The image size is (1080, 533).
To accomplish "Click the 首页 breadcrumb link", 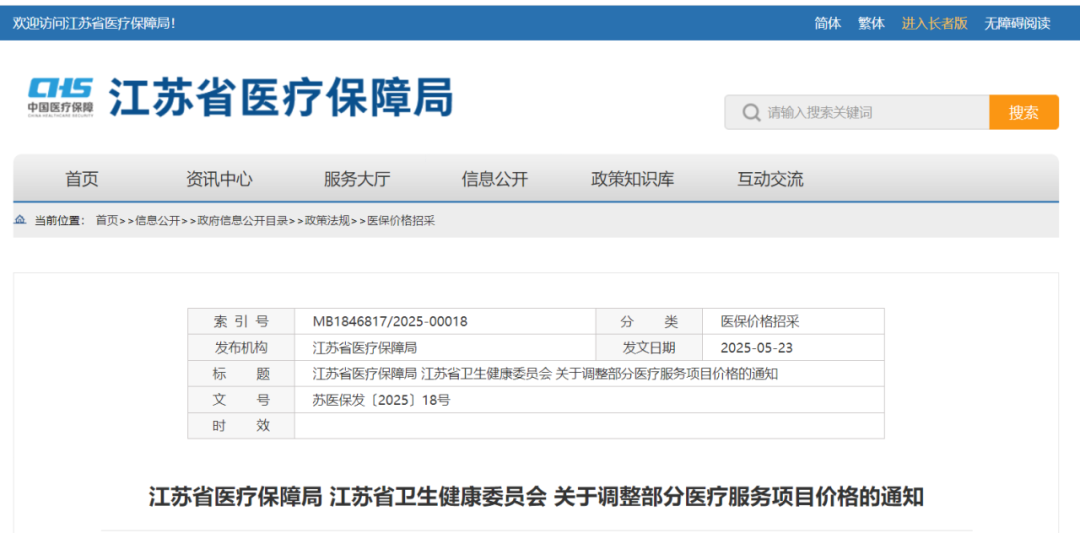I will (x=107, y=221).
